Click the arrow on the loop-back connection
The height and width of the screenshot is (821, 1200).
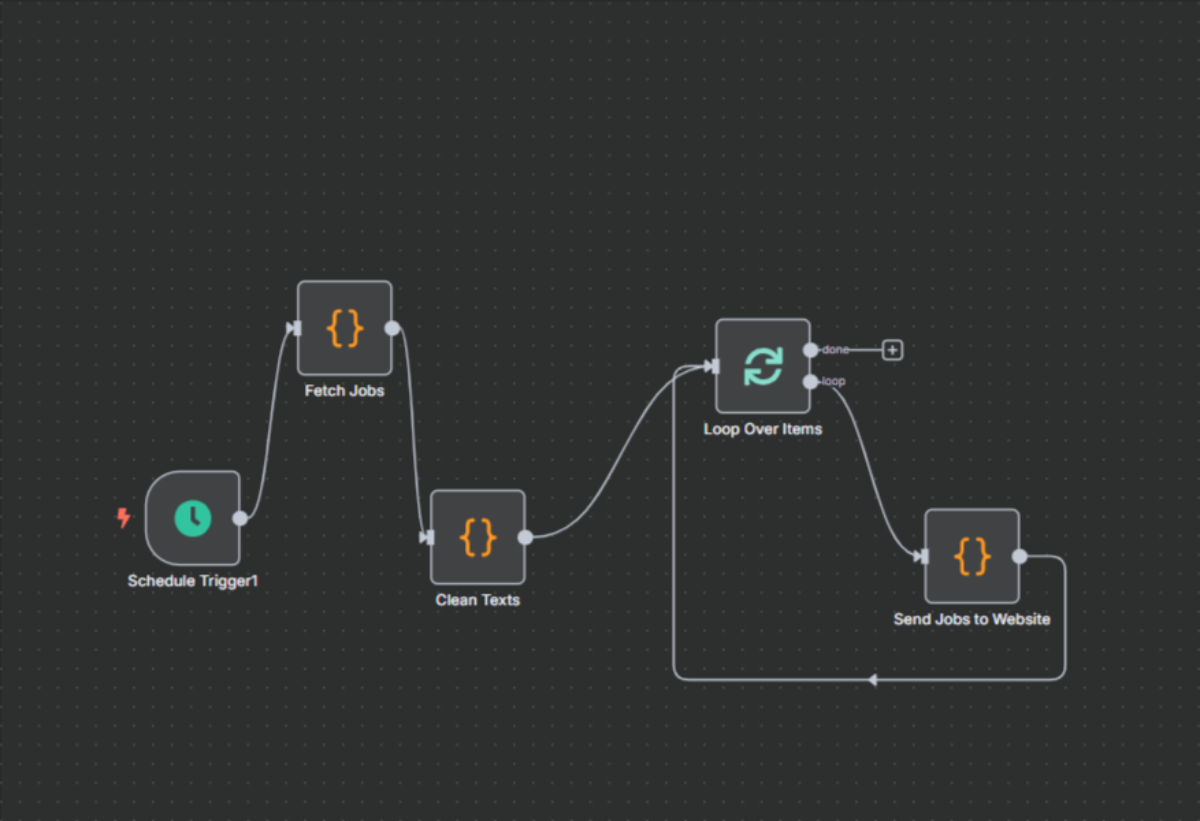tap(872, 680)
